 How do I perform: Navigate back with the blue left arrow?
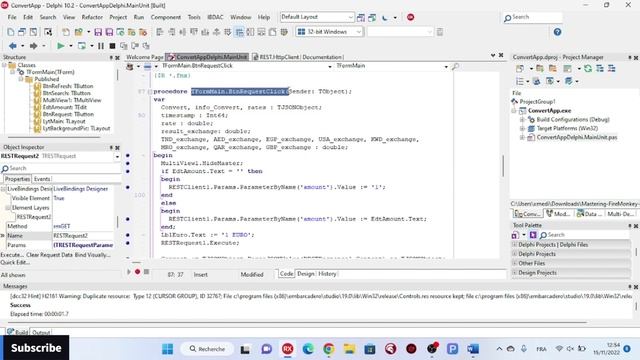click(13, 46)
